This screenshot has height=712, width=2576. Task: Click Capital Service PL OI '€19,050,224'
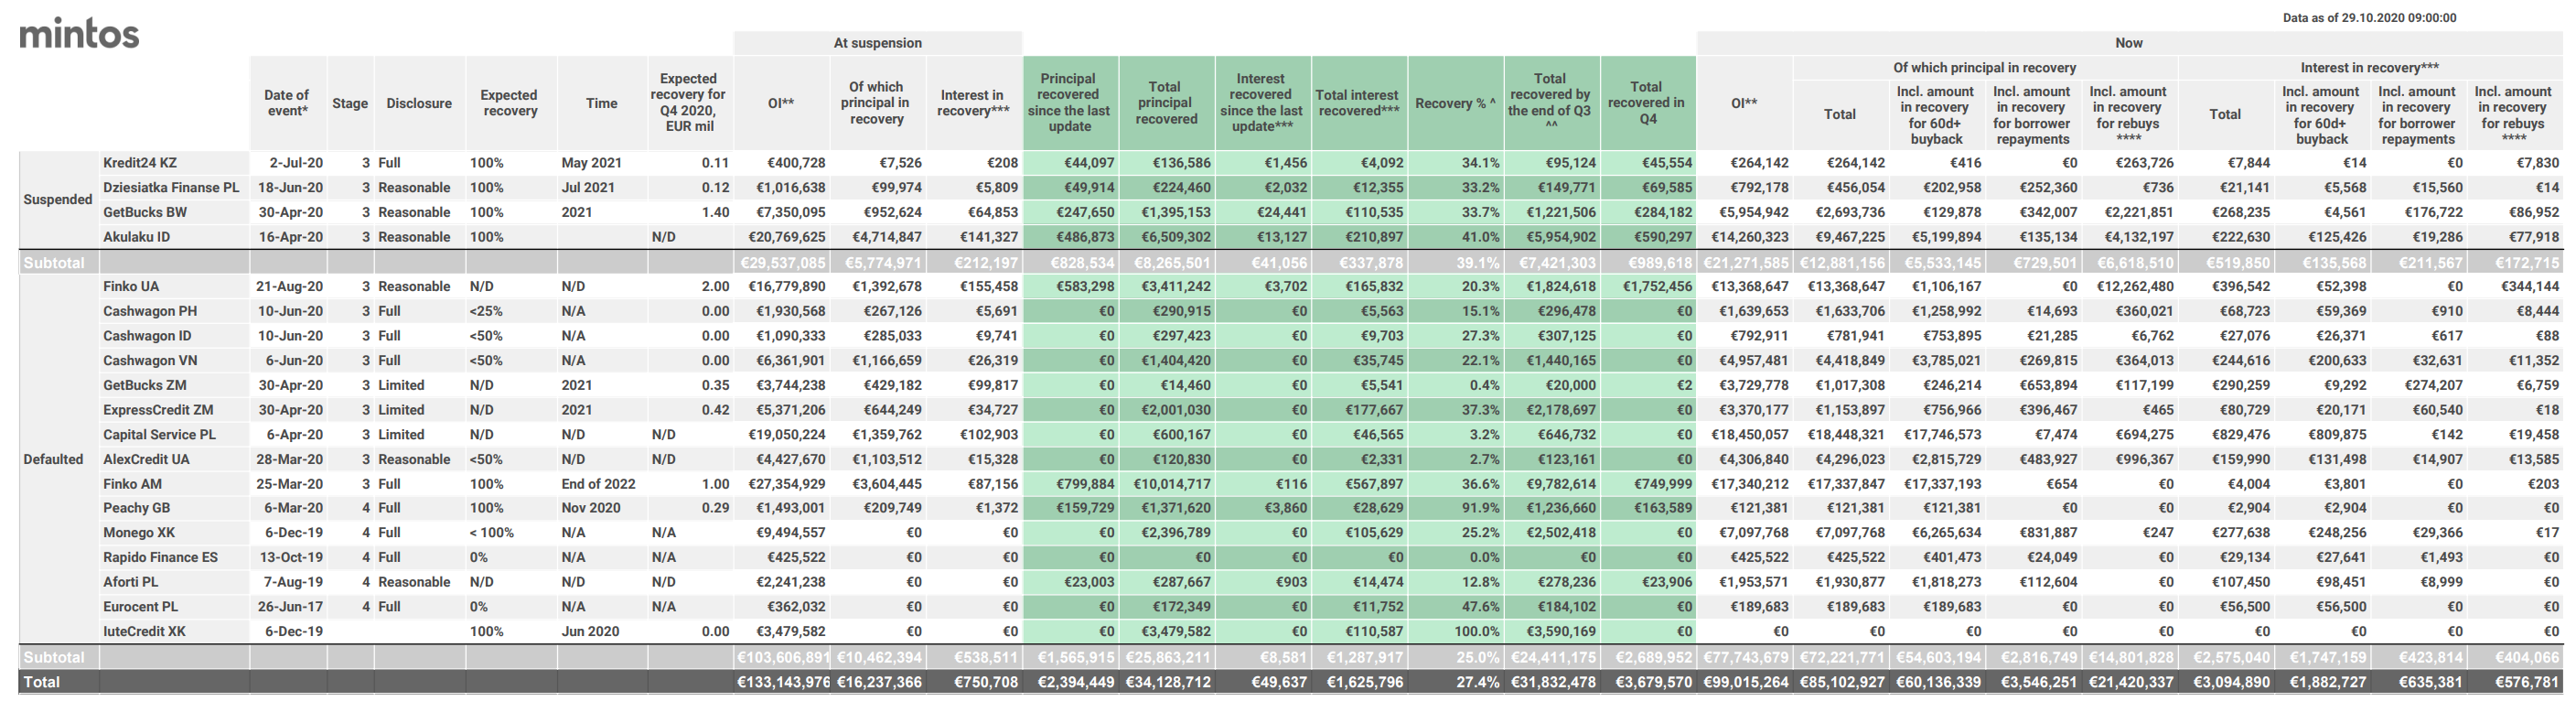(787, 434)
